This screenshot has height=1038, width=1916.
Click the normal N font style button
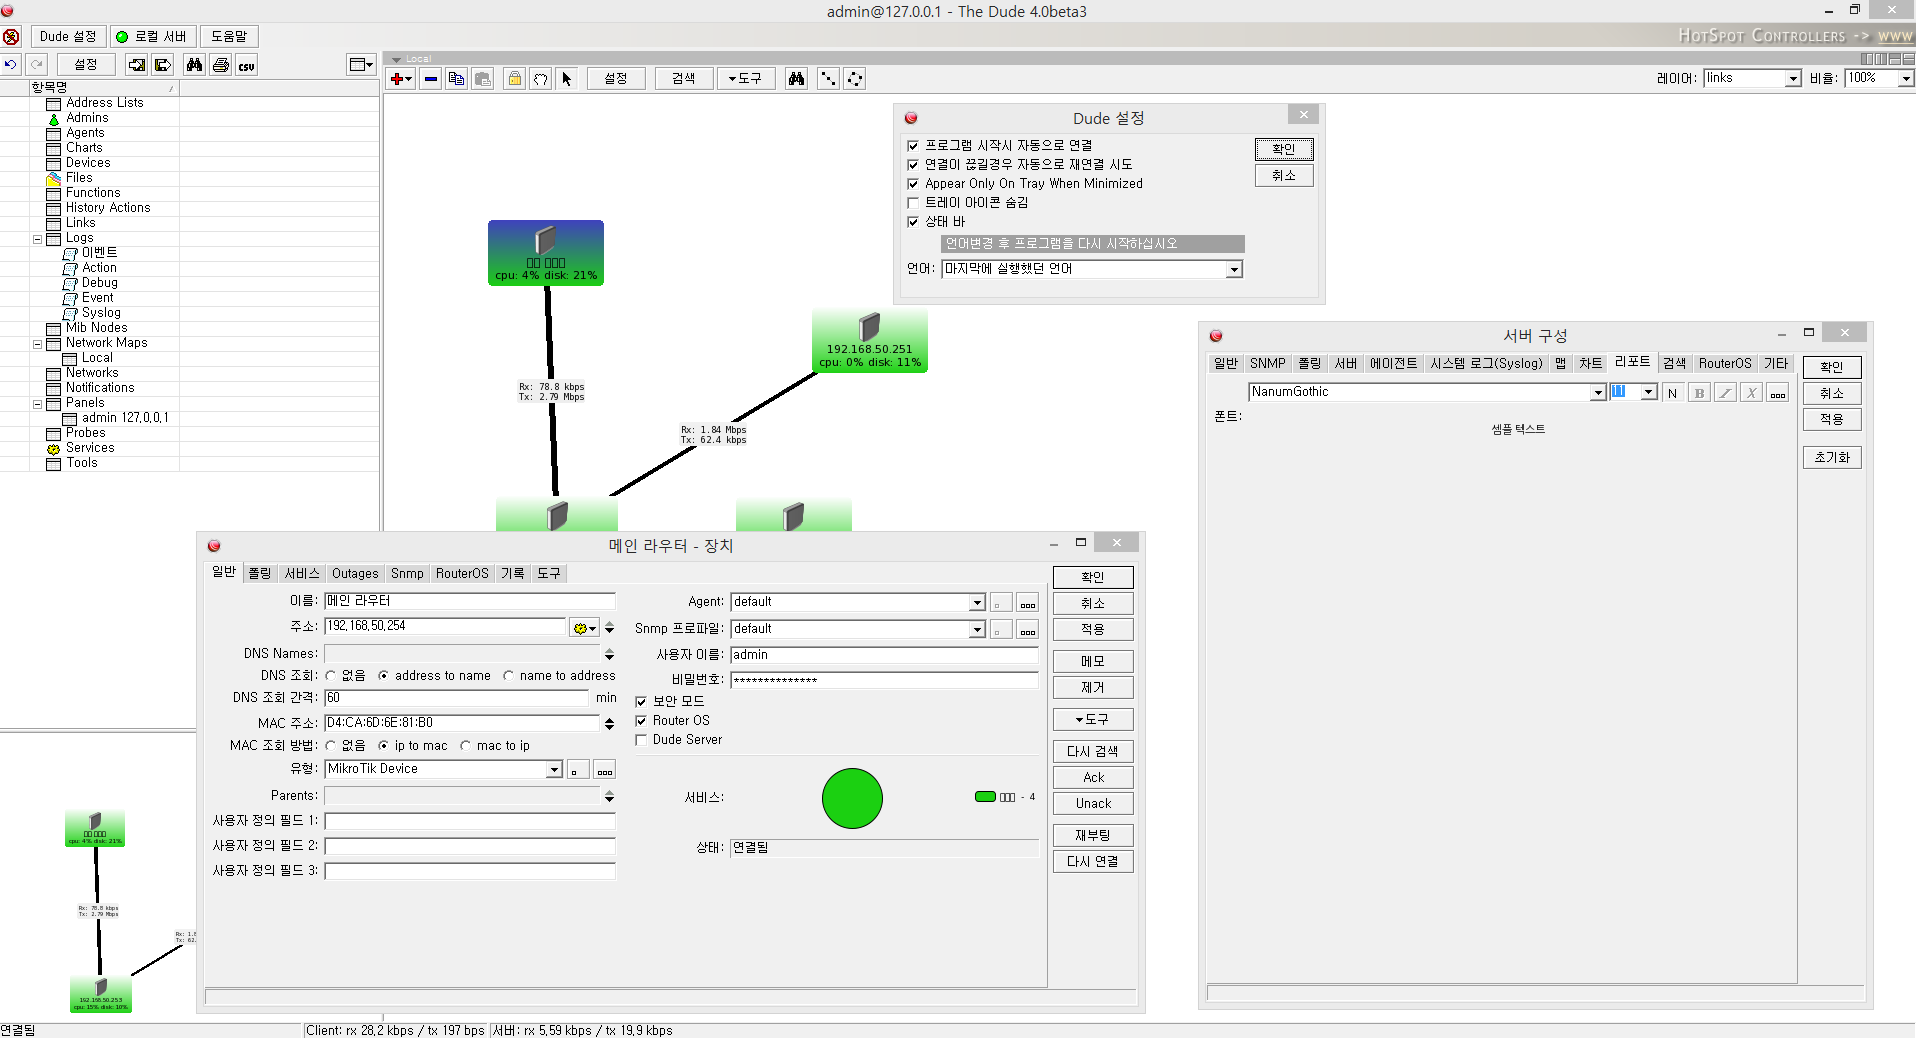tap(1673, 393)
